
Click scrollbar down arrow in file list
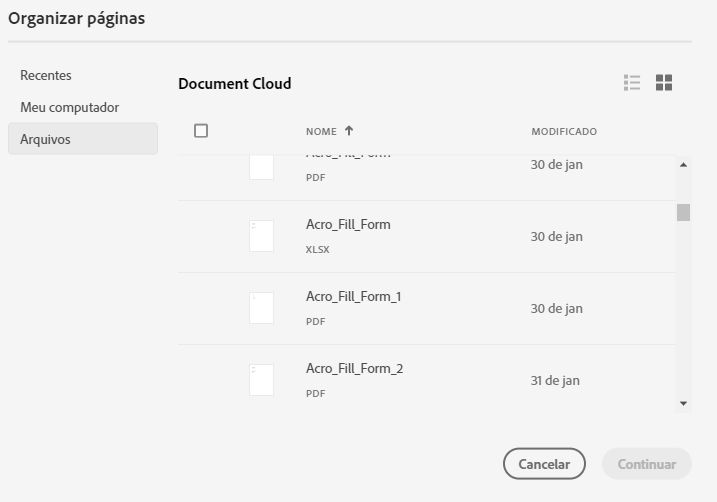683,403
